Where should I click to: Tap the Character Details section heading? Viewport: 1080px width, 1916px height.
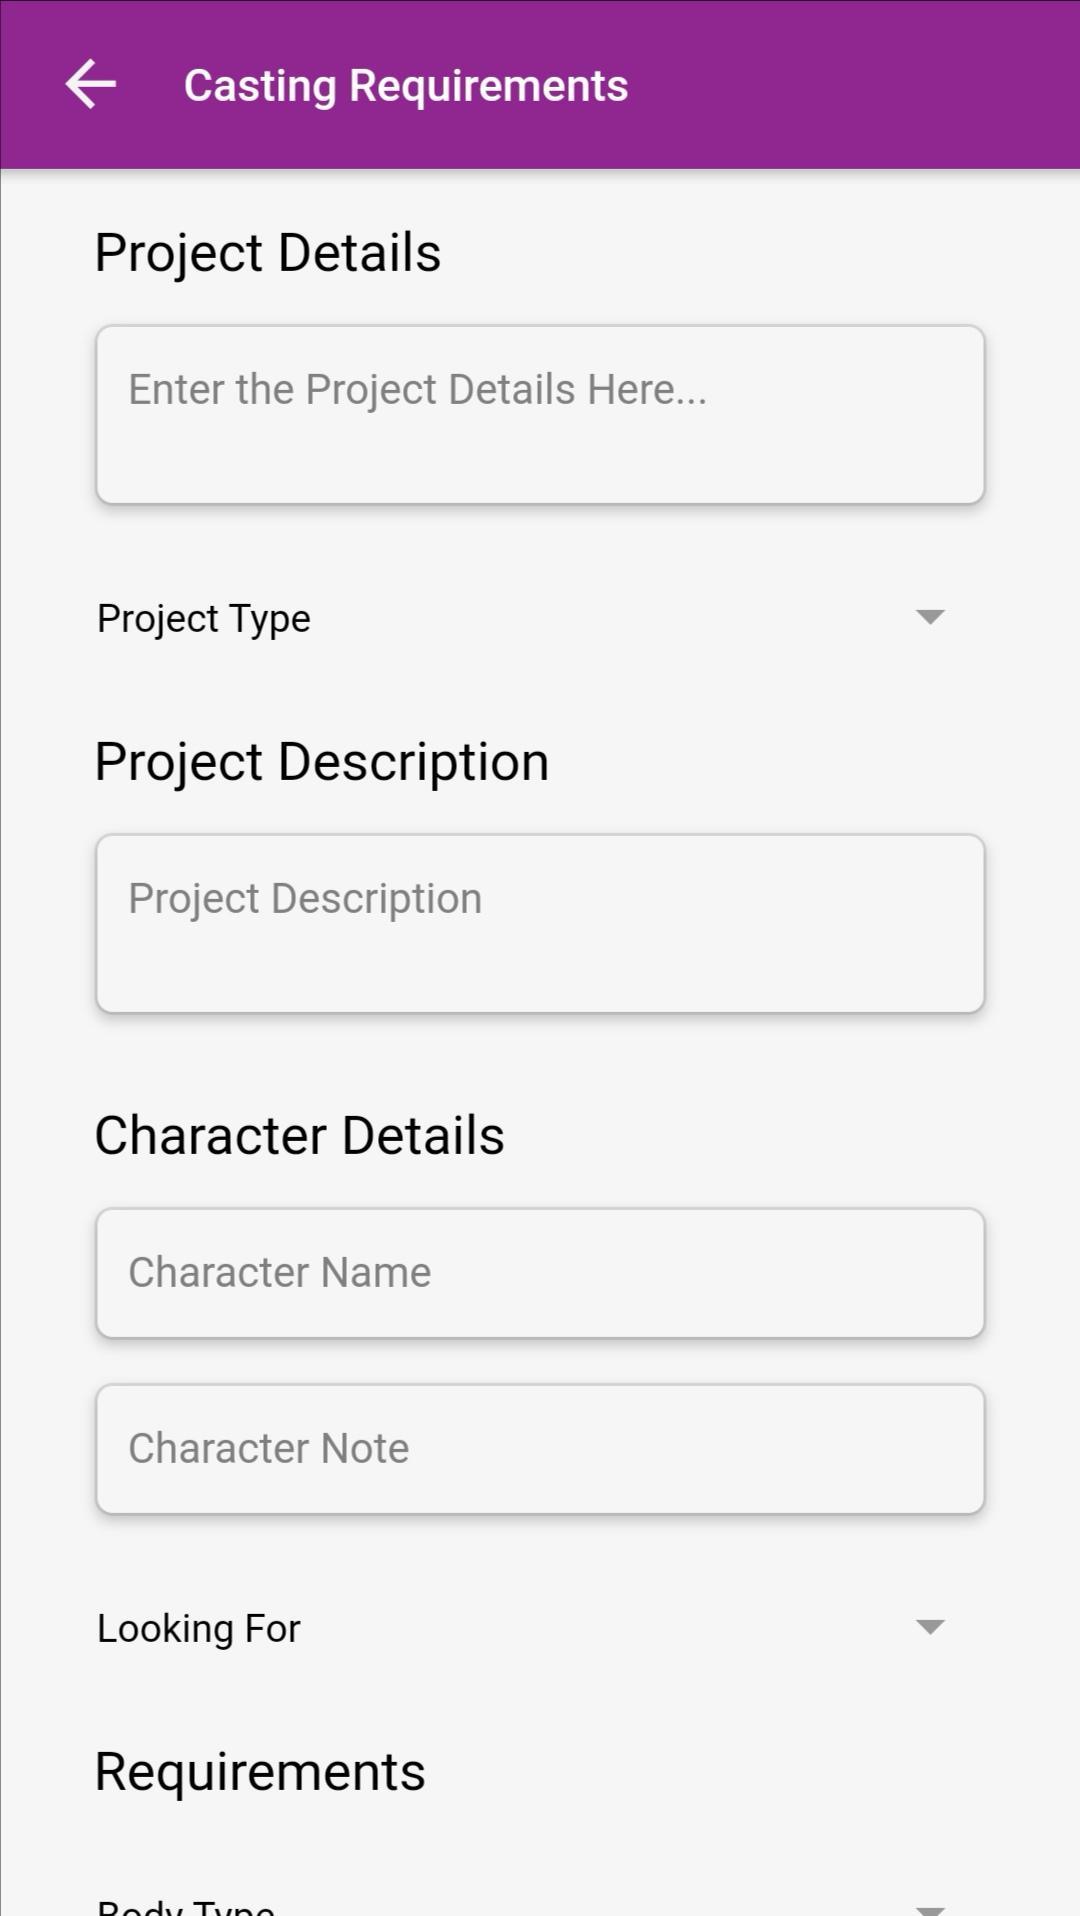pyautogui.click(x=300, y=1136)
